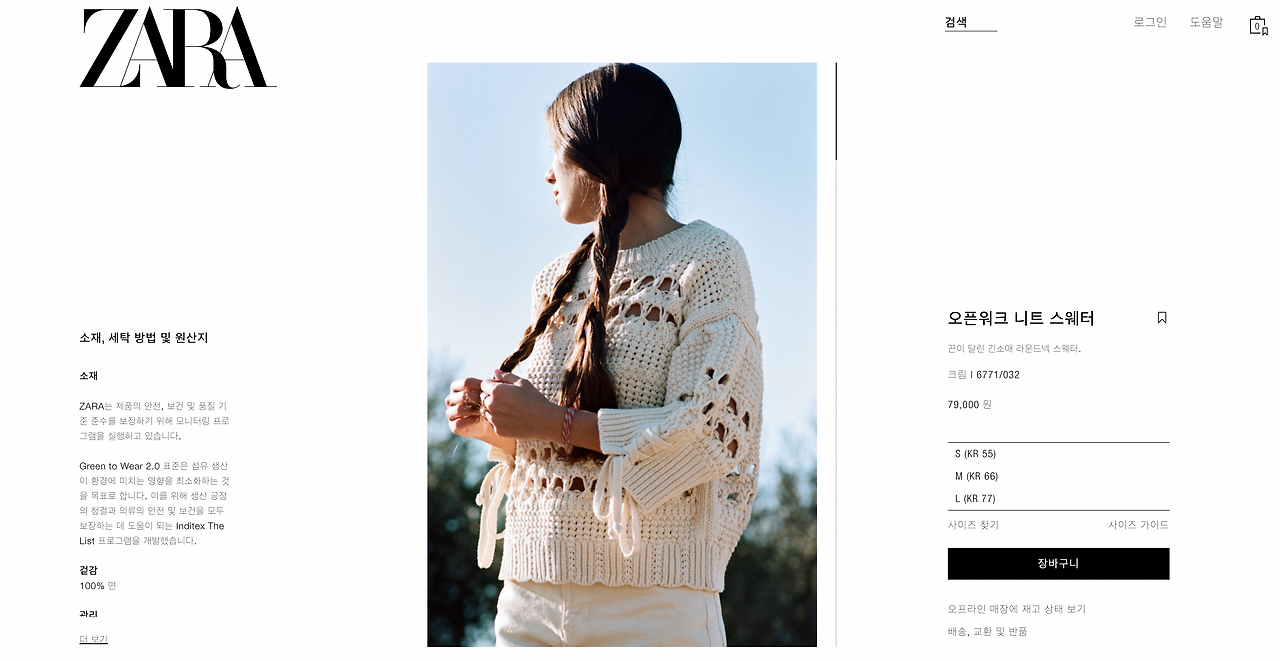Viewport: 1280px width, 661px height.
Task: Bookmark the 오픈워크 니트 스웨터 product
Action: pos(1162,318)
